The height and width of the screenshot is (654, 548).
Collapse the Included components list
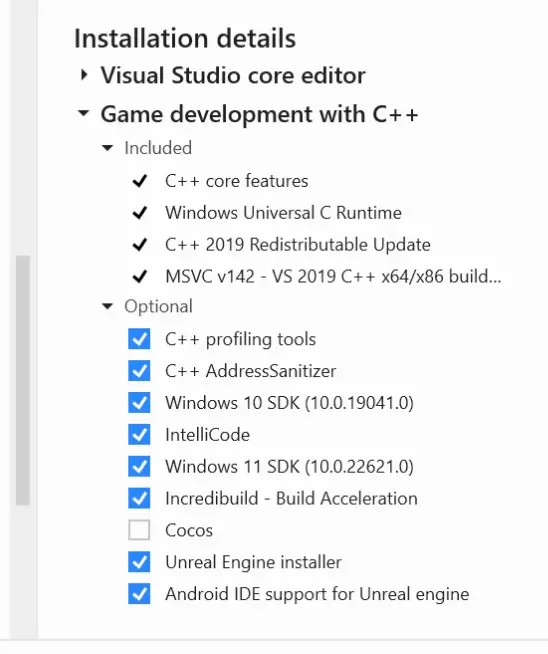pyautogui.click(x=107, y=148)
